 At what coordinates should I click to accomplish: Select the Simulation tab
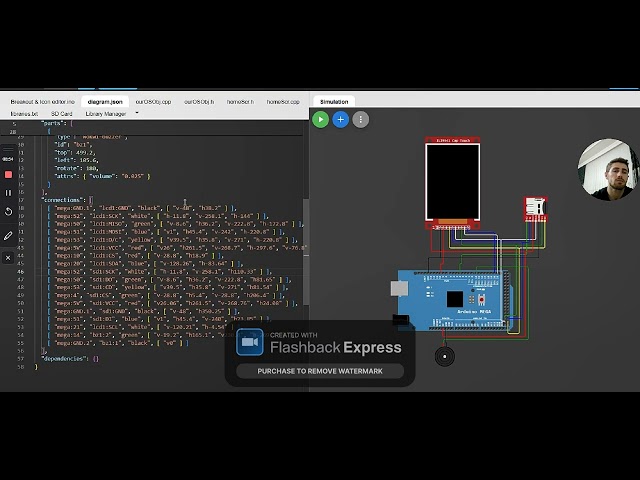tap(334, 102)
